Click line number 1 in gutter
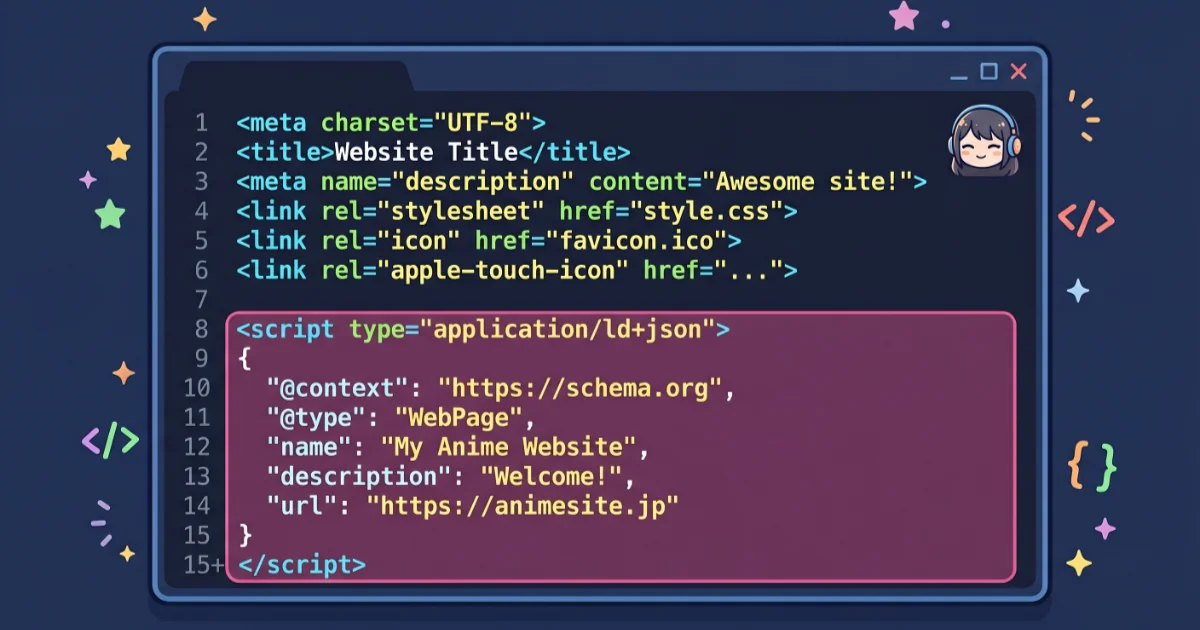Viewport: 1200px width, 630px height. [201, 123]
